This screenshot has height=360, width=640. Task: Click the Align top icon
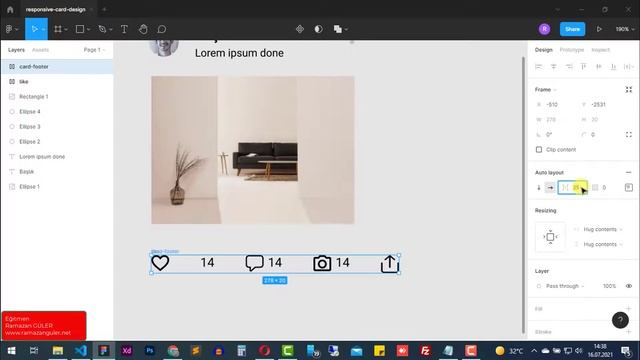pos(584,67)
